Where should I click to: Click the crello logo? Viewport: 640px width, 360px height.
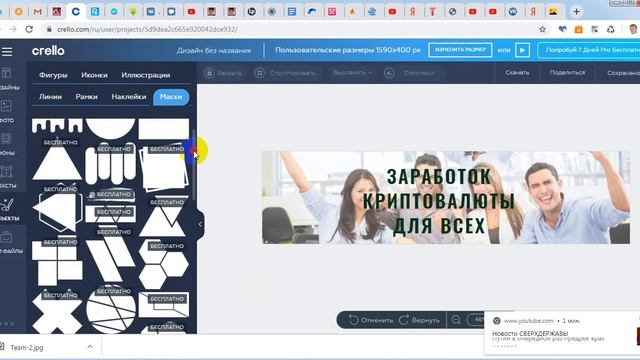click(48, 51)
